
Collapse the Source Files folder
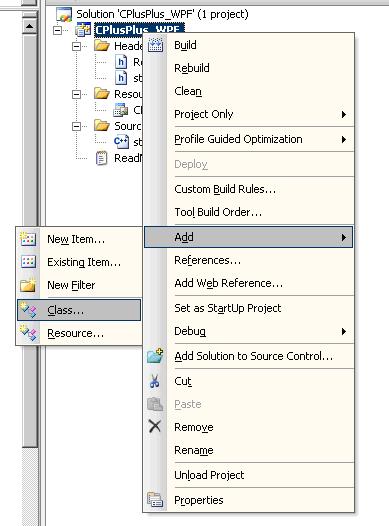76,126
